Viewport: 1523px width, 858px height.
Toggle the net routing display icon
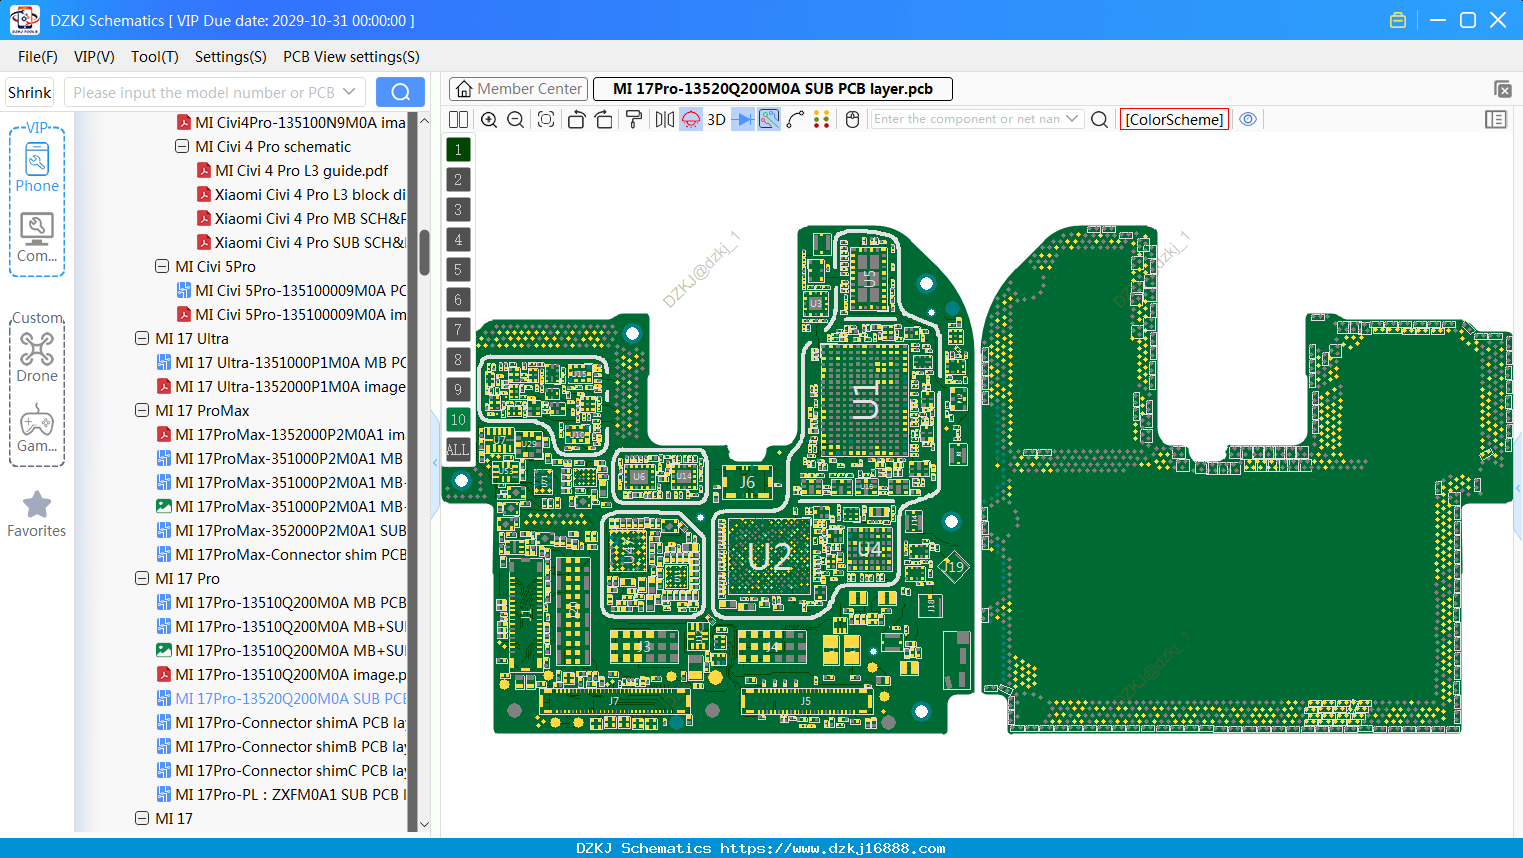click(x=769, y=119)
